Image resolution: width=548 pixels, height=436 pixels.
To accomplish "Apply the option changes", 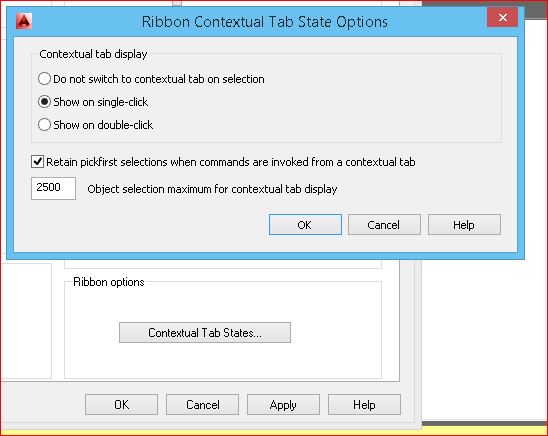I will [283, 405].
